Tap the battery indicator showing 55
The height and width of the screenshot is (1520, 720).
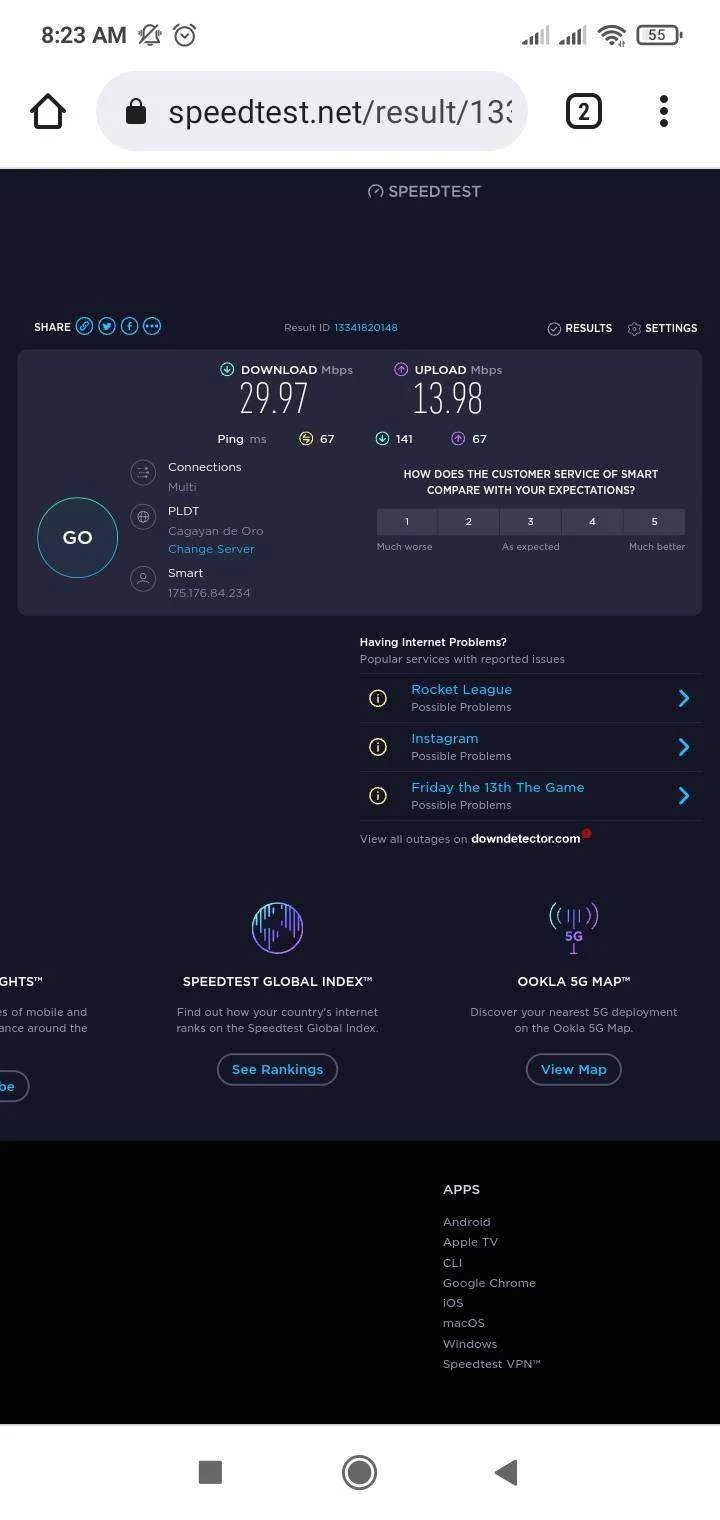click(x=659, y=35)
